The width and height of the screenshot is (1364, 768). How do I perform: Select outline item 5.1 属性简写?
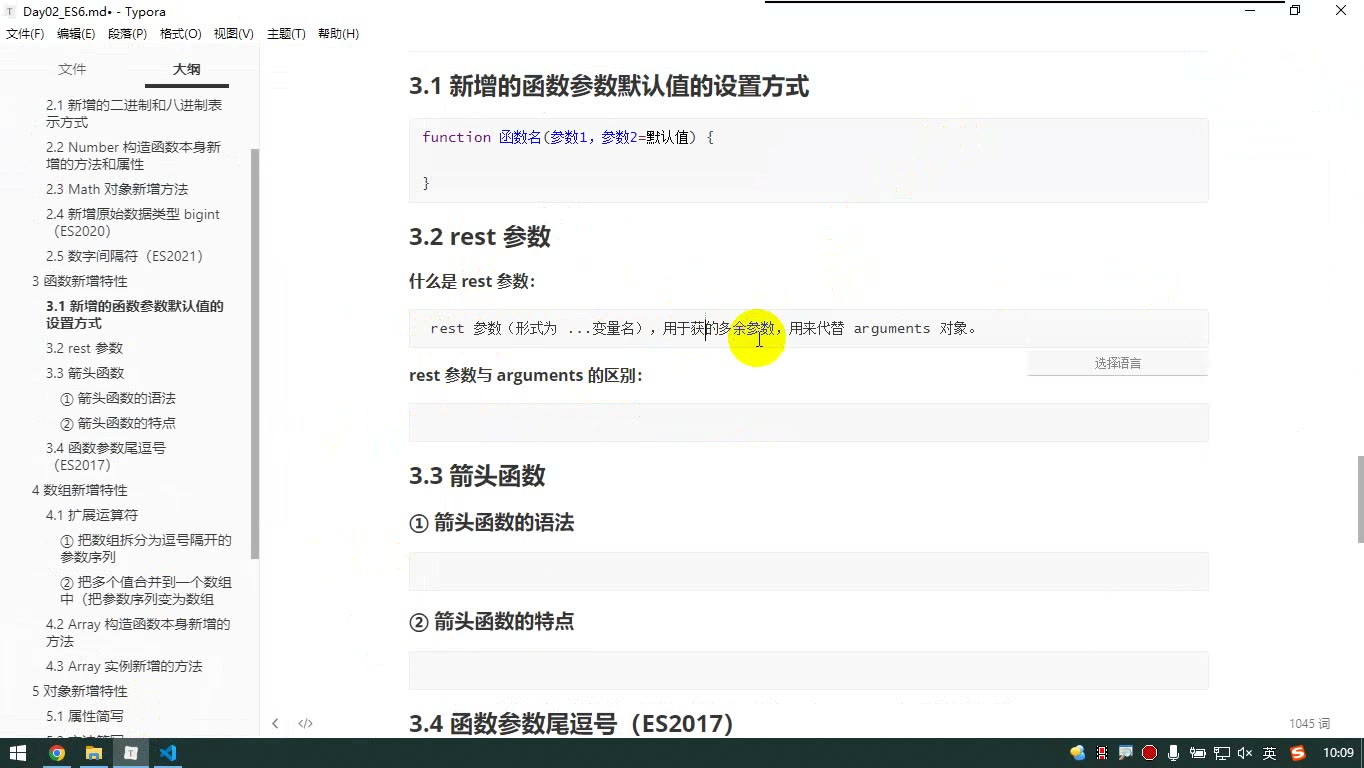click(x=85, y=716)
